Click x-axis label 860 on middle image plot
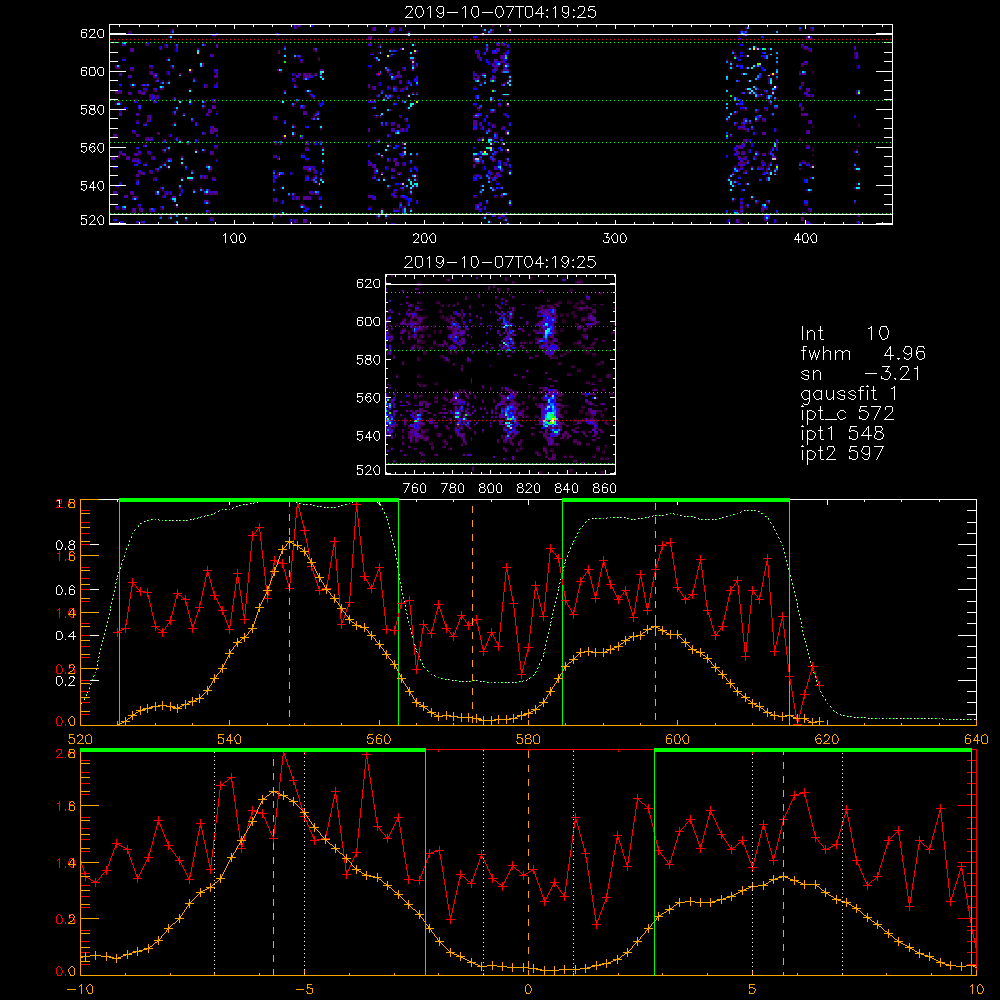Image resolution: width=1000 pixels, height=1000 pixels. coord(605,489)
